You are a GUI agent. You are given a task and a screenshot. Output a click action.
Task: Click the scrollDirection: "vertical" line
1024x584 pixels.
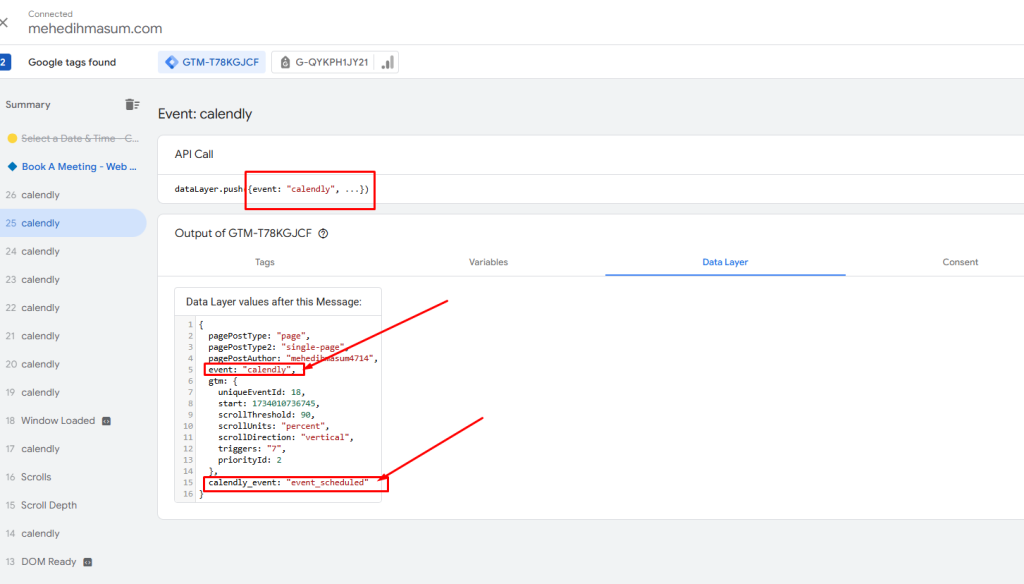click(x=285, y=437)
